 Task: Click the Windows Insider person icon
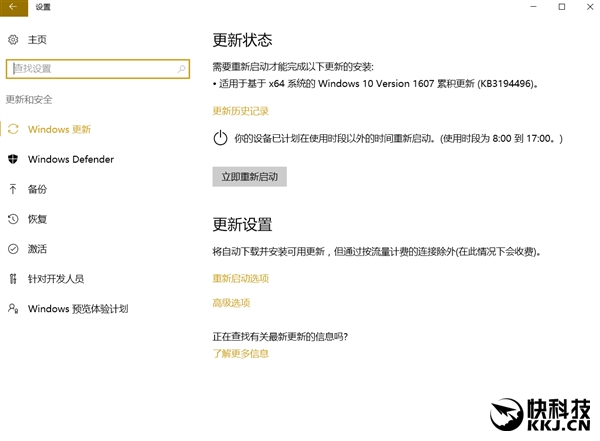tap(13, 308)
